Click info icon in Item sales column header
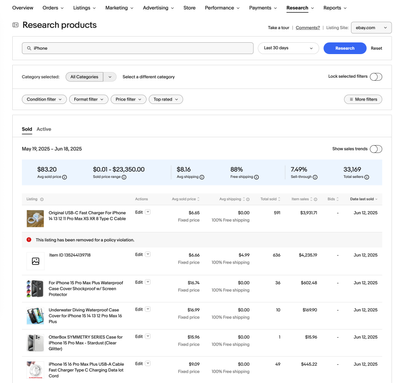The height and width of the screenshot is (383, 400). (x=316, y=199)
